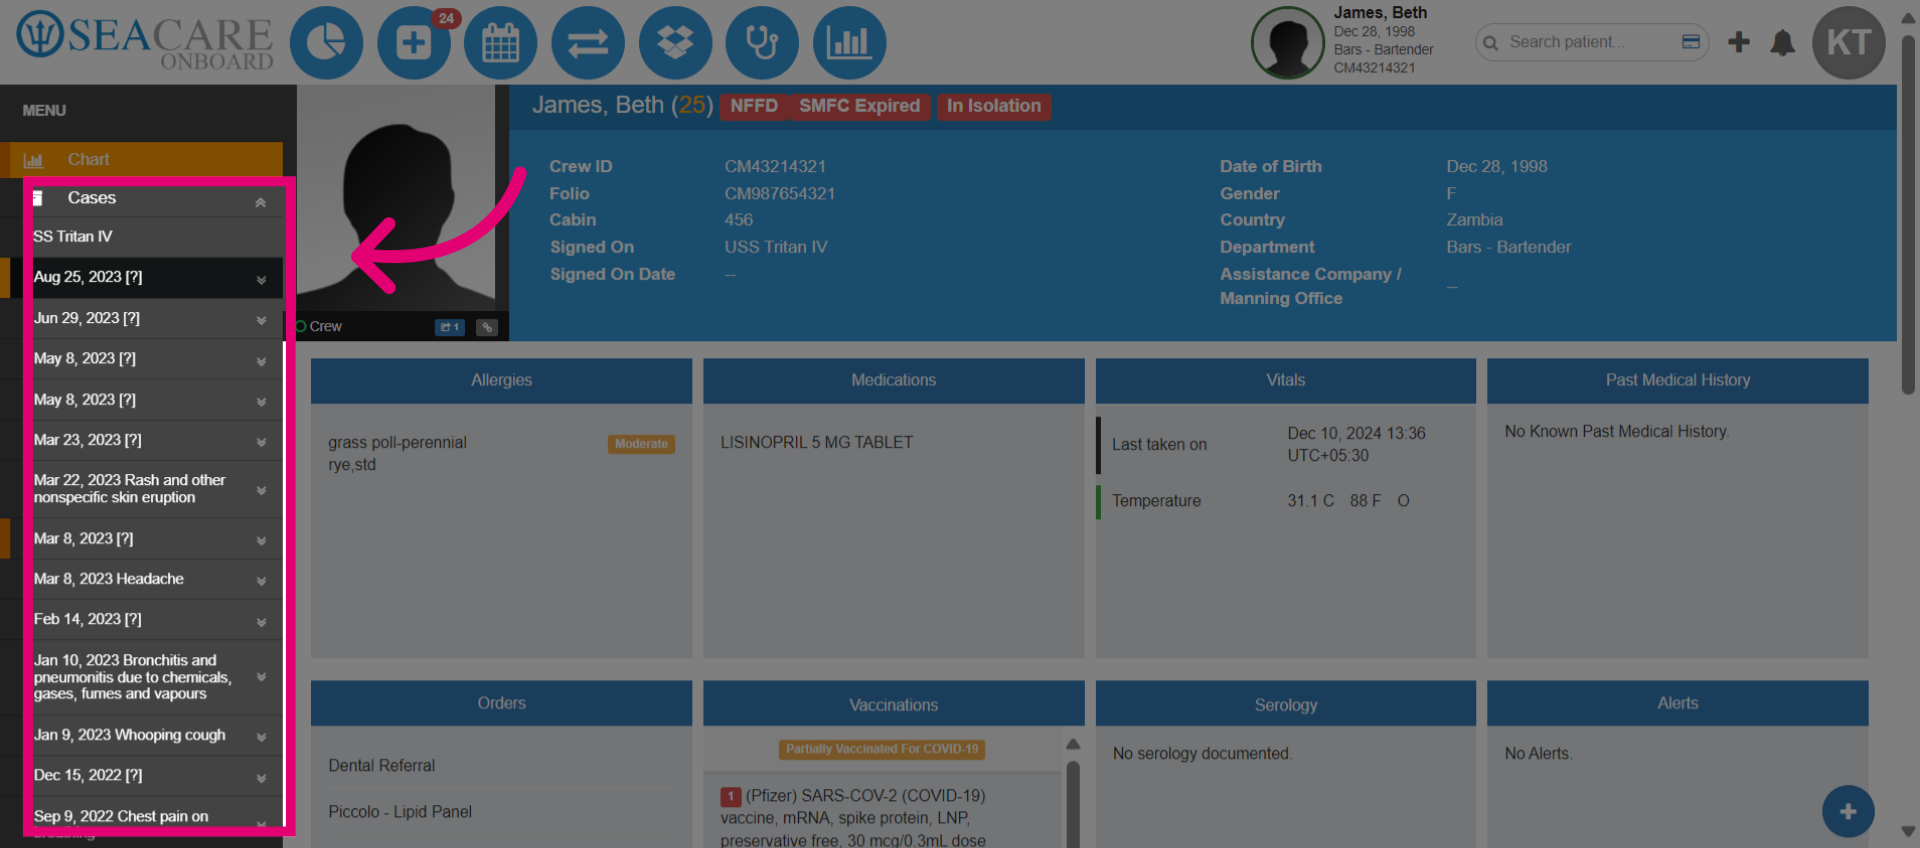Image resolution: width=1920 pixels, height=848 pixels.
Task: Open the Medications panel header
Action: point(894,381)
